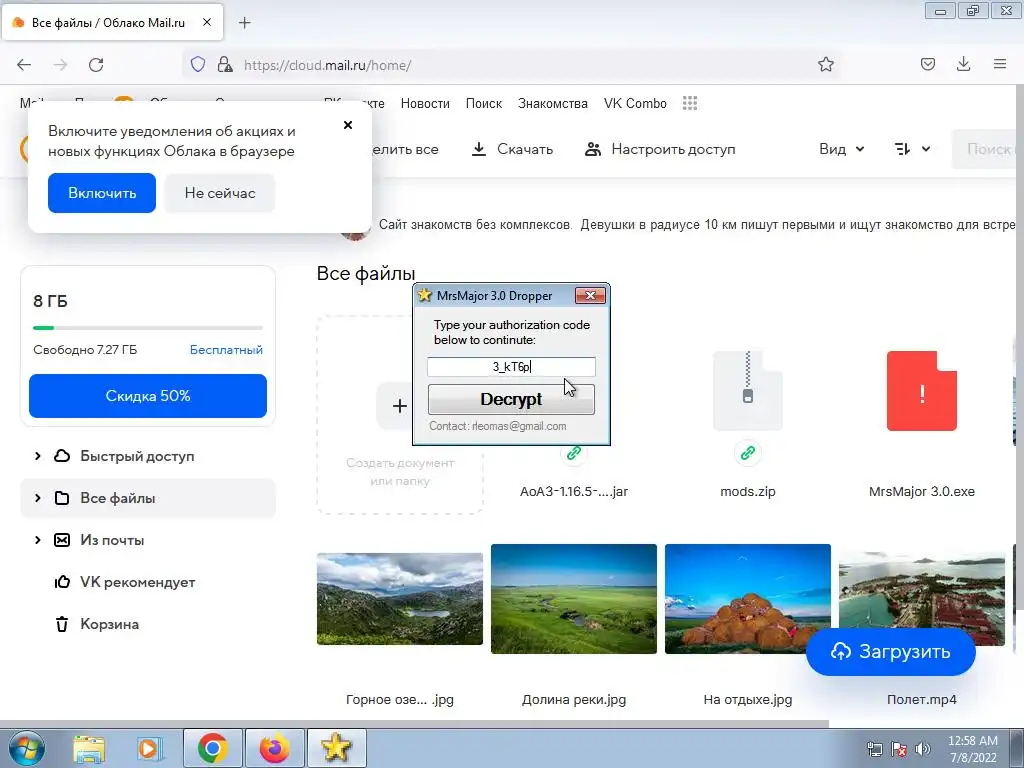
Task: Select the mods.zip archive icon
Action: click(748, 391)
